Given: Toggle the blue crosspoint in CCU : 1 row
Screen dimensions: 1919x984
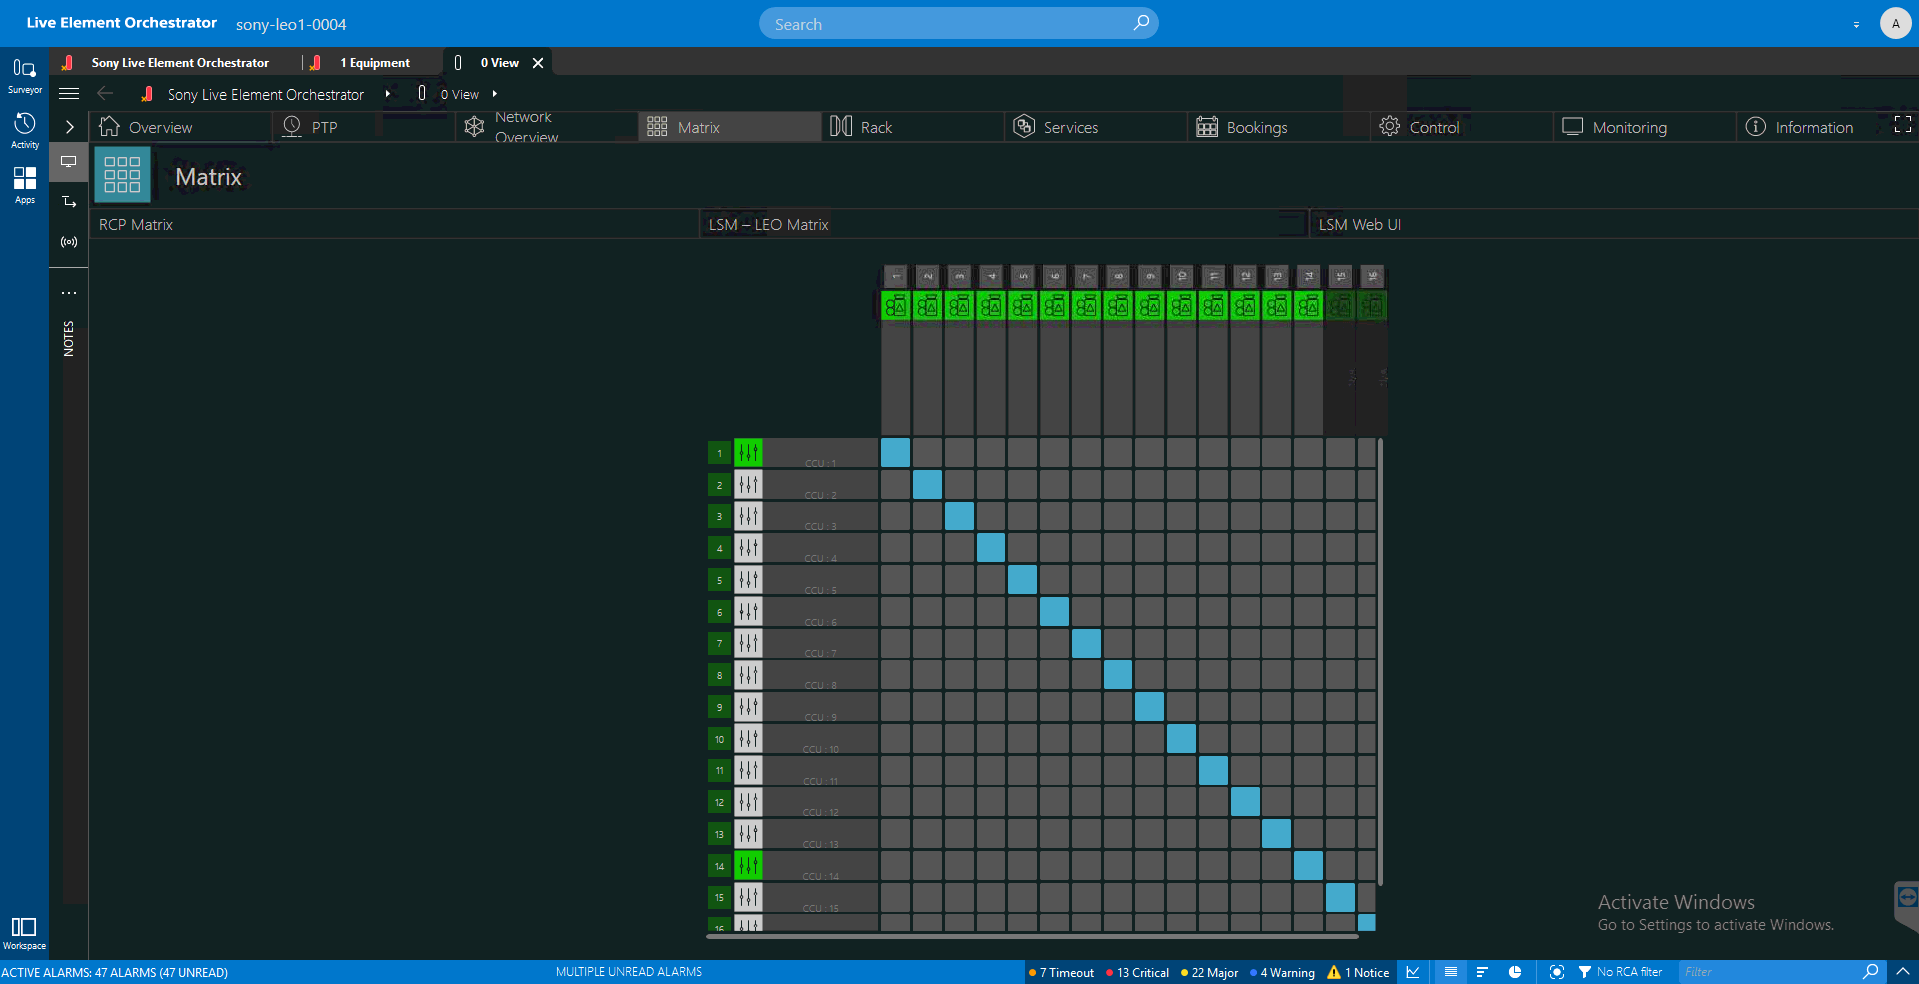Looking at the screenshot, I should (x=896, y=453).
